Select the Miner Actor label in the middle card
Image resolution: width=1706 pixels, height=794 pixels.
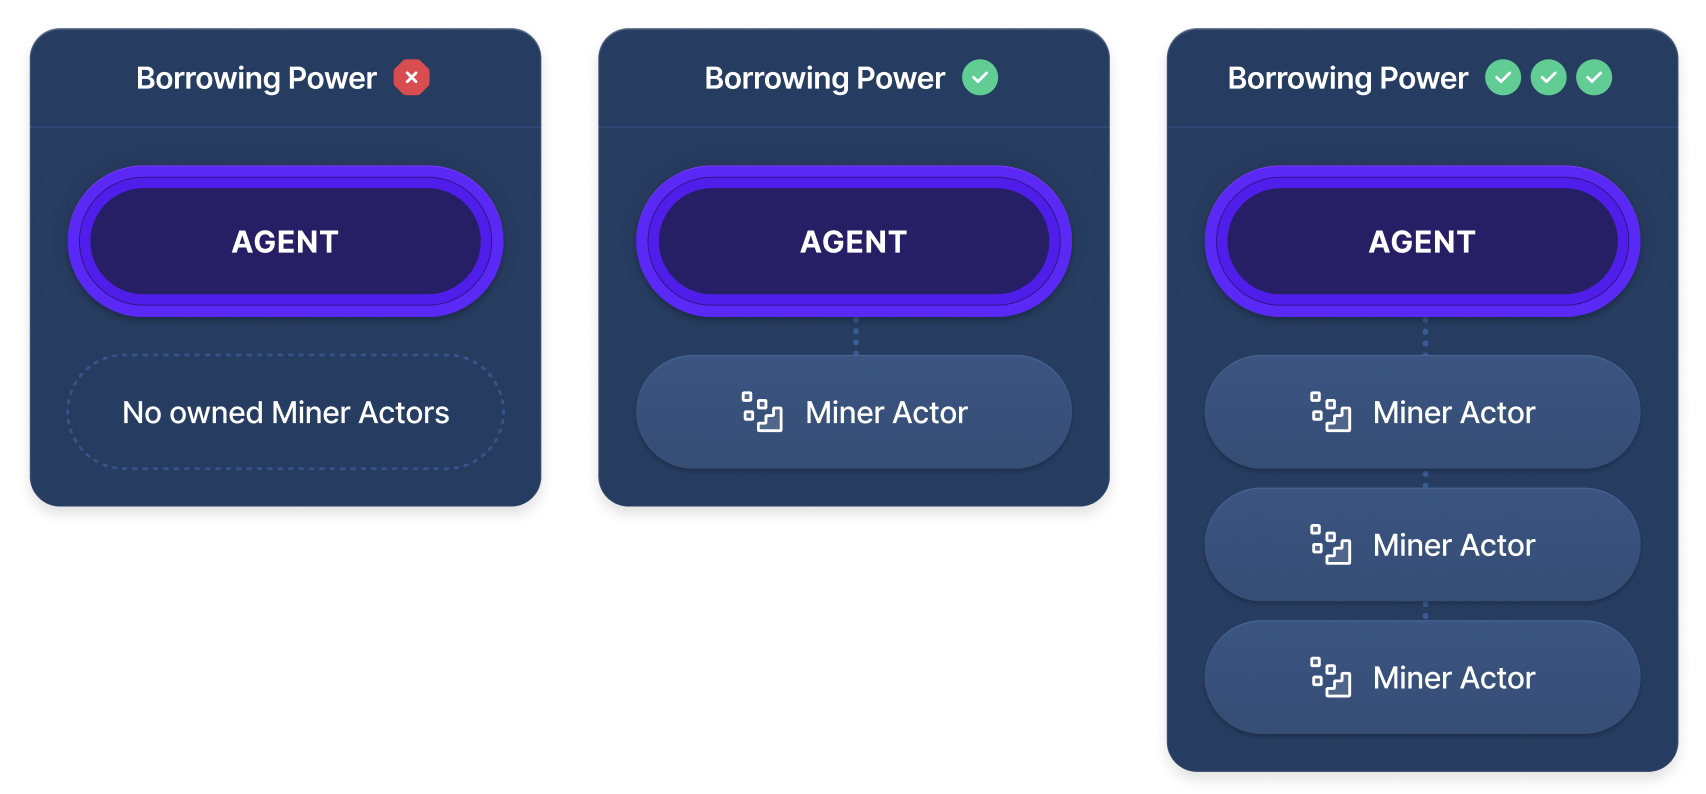(x=886, y=412)
